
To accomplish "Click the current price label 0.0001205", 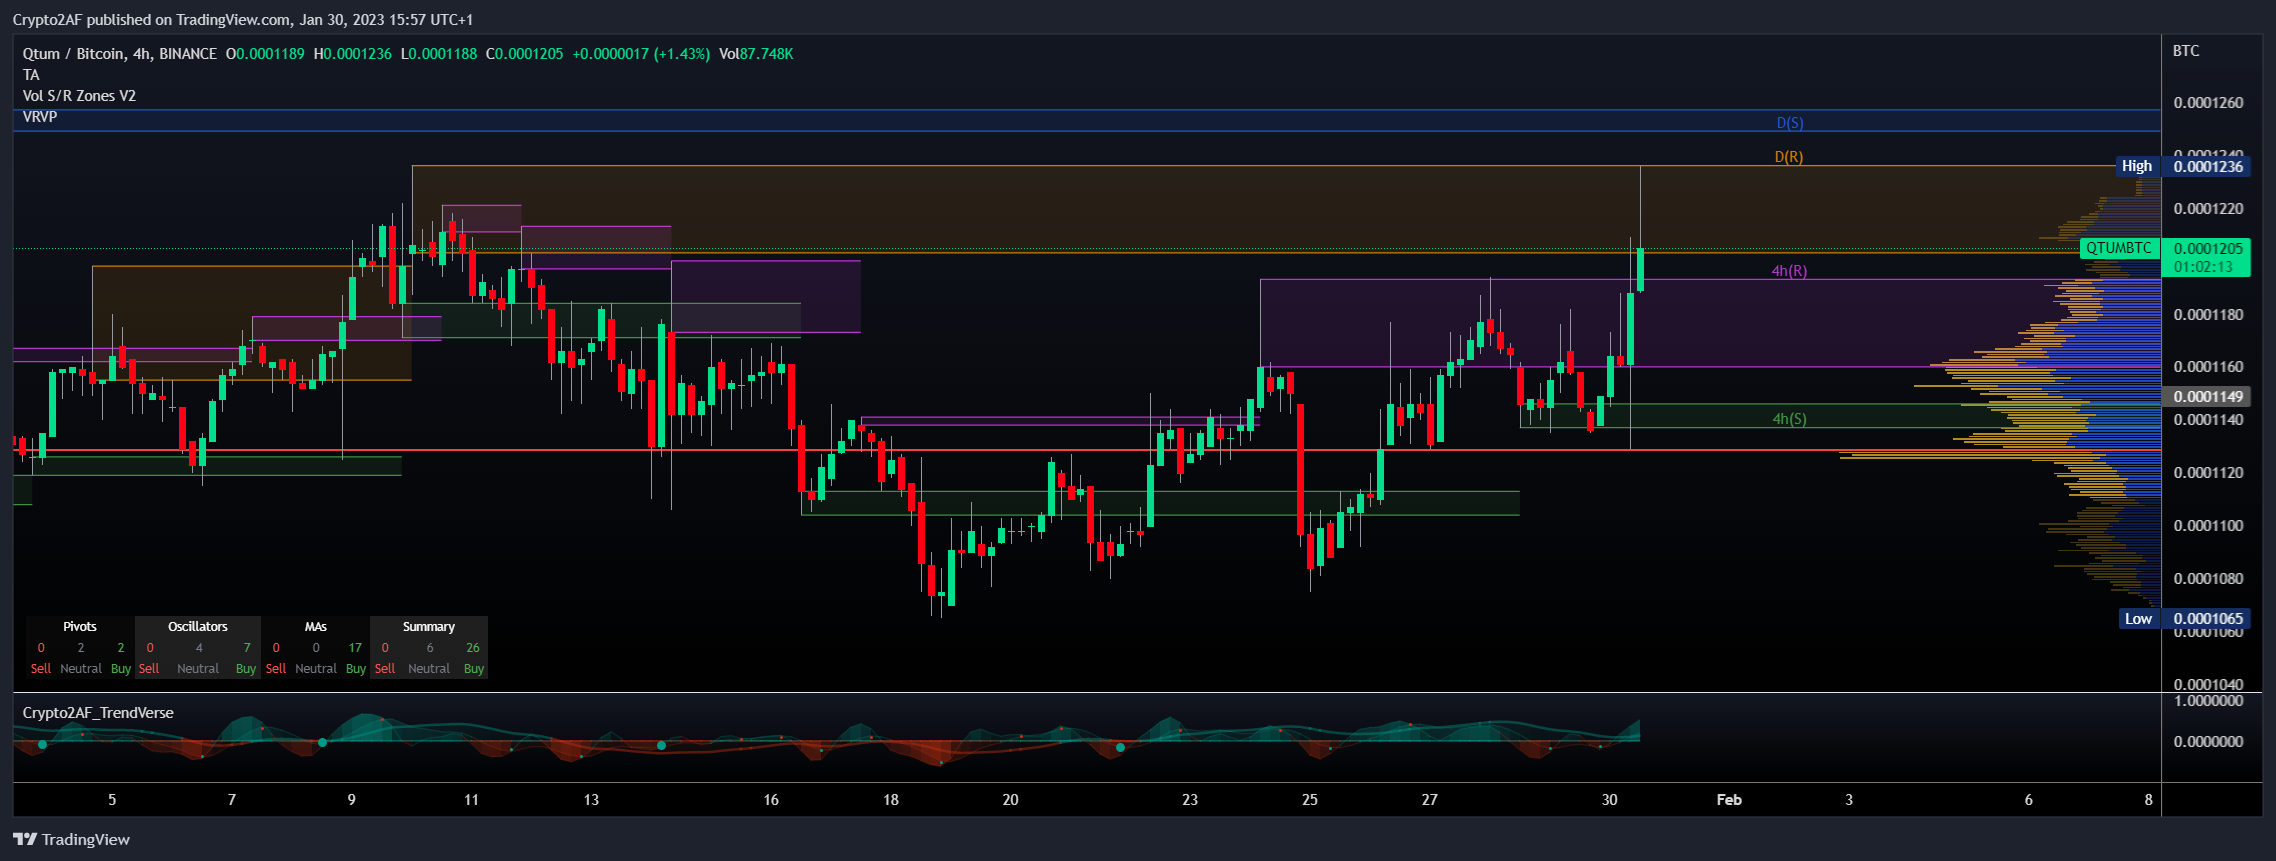I will click(x=2208, y=248).
